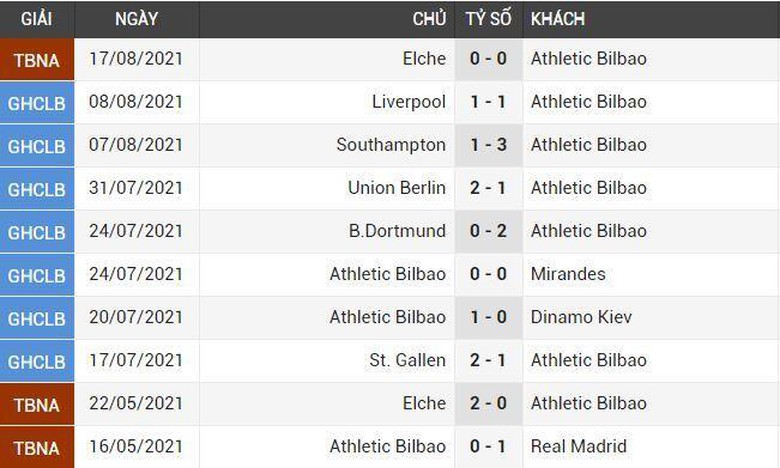Click the 1 - 3 score of Southampton match
Viewport: 780px width, 468px height.
[x=488, y=145]
